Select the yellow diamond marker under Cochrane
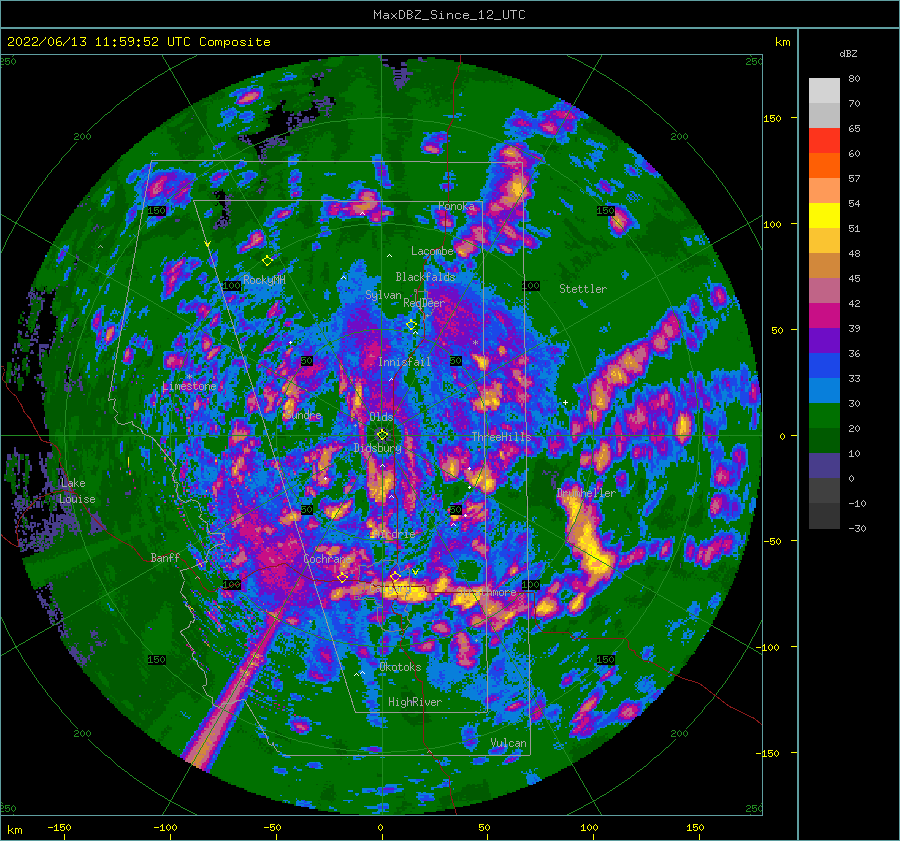Viewport: 900px width, 841px height. click(x=343, y=578)
